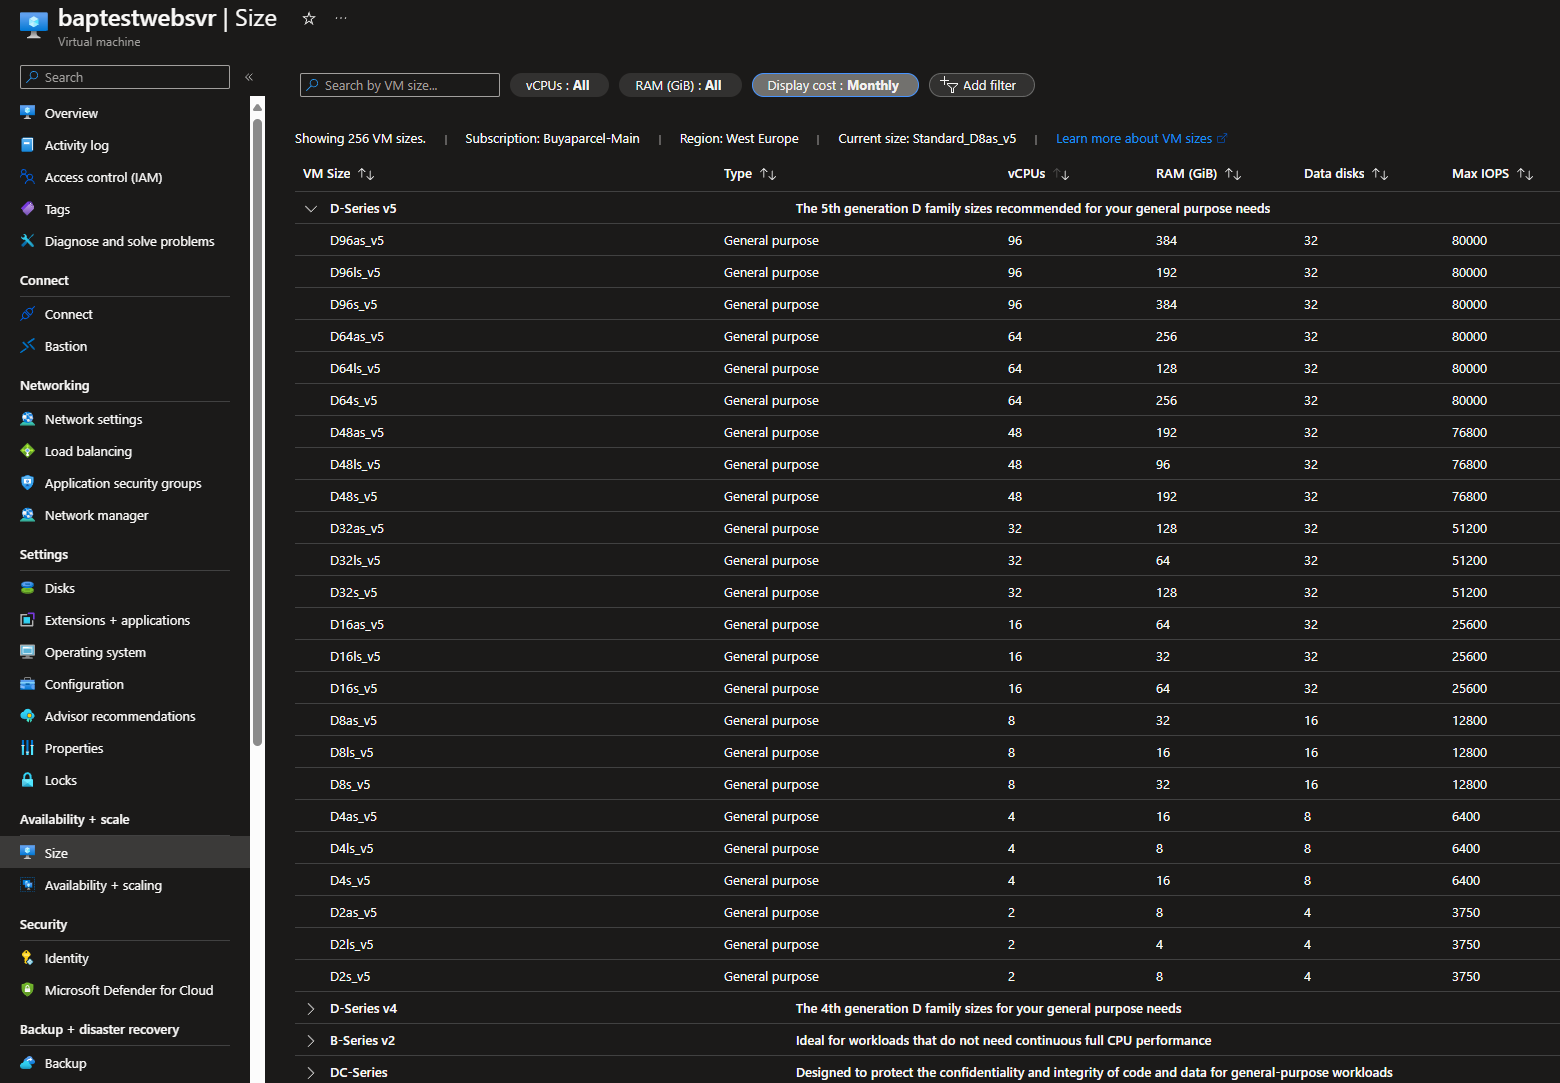Open the vCPUs filter dropdown
1560x1083 pixels.
(x=558, y=85)
